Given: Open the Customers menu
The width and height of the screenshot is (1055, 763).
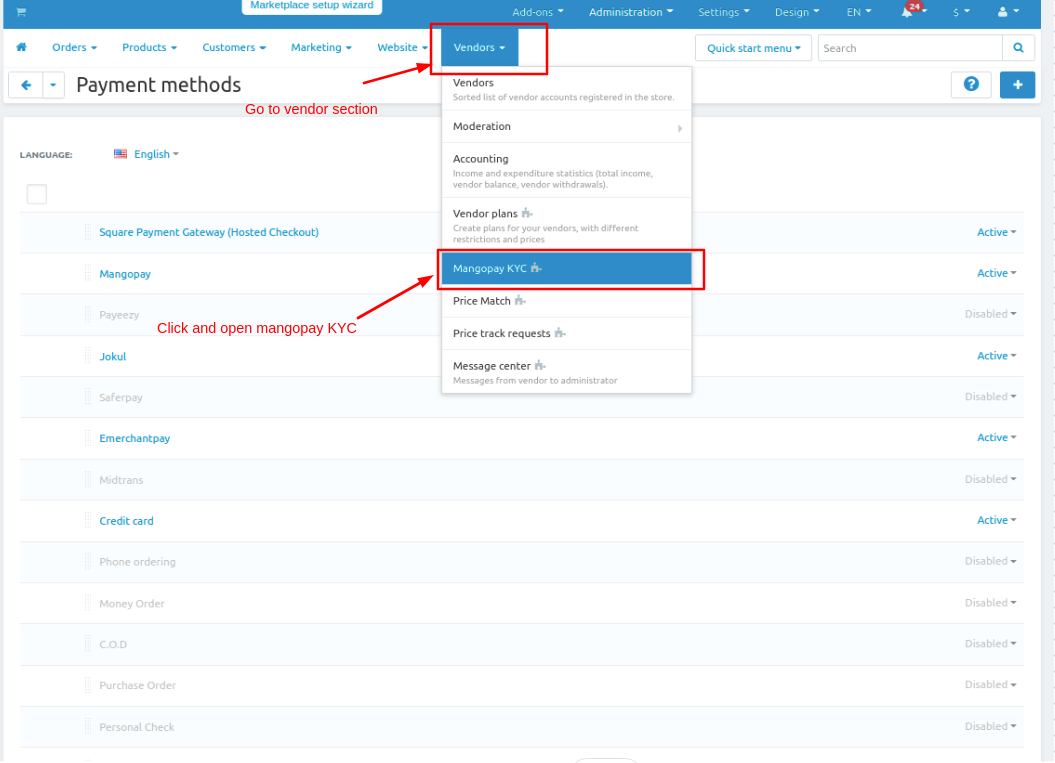Looking at the screenshot, I should pos(234,47).
